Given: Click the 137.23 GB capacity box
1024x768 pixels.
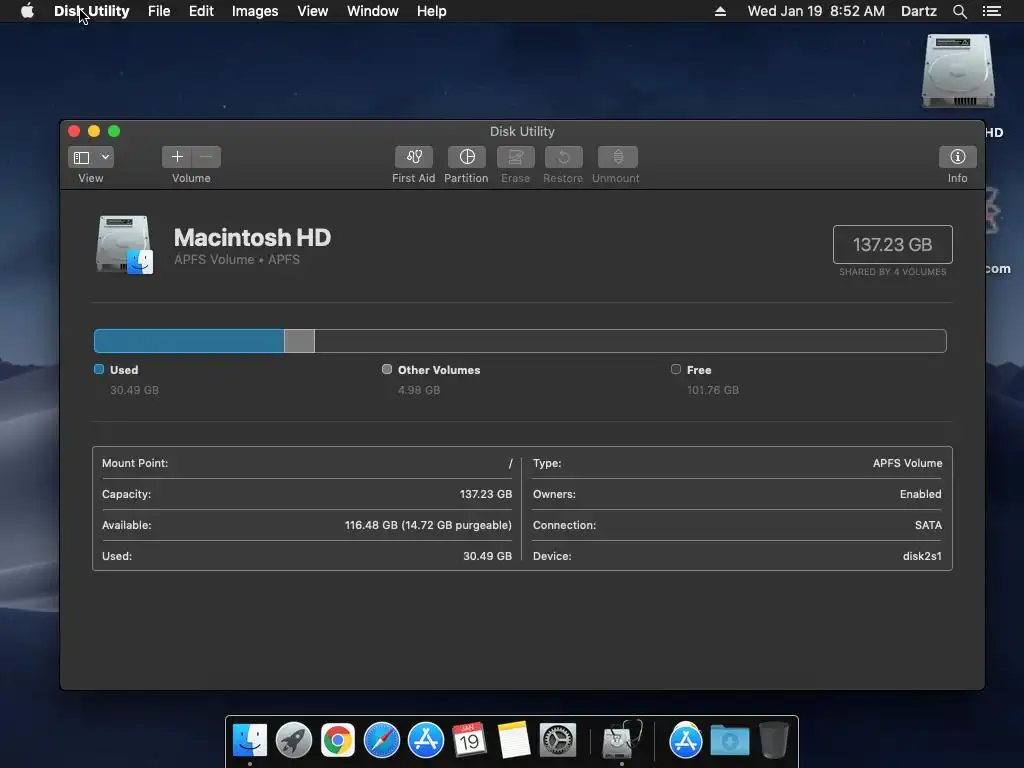Looking at the screenshot, I should 893,244.
